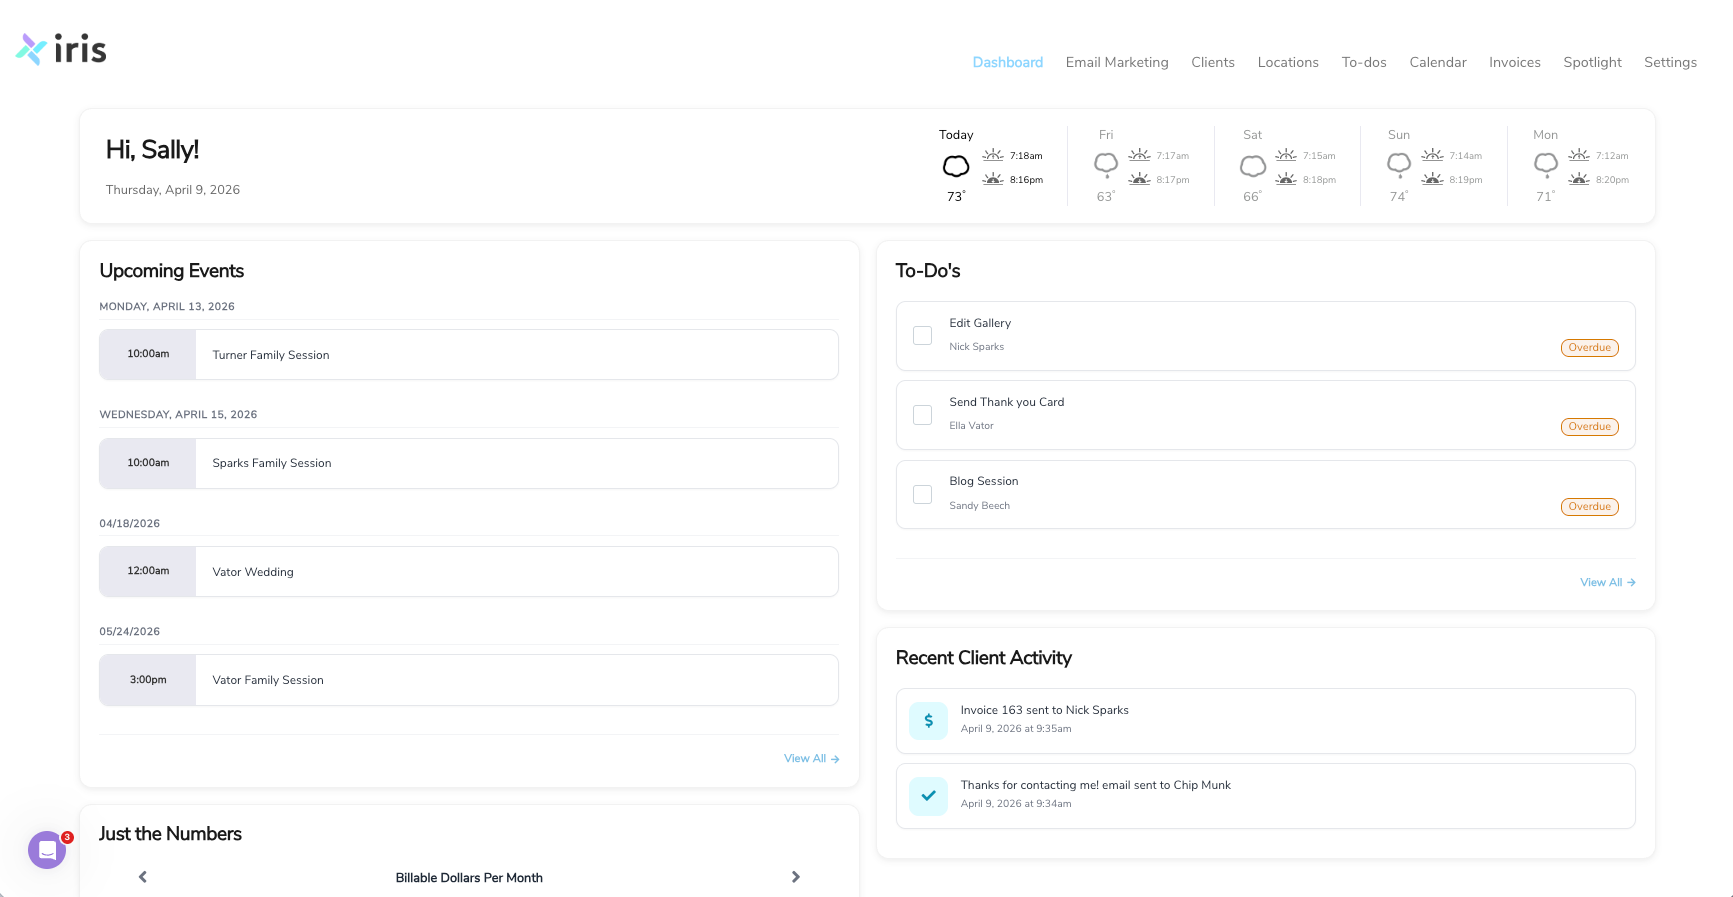
Task: Click Saturday's sunrise icon at 7:15am
Action: (x=1286, y=155)
